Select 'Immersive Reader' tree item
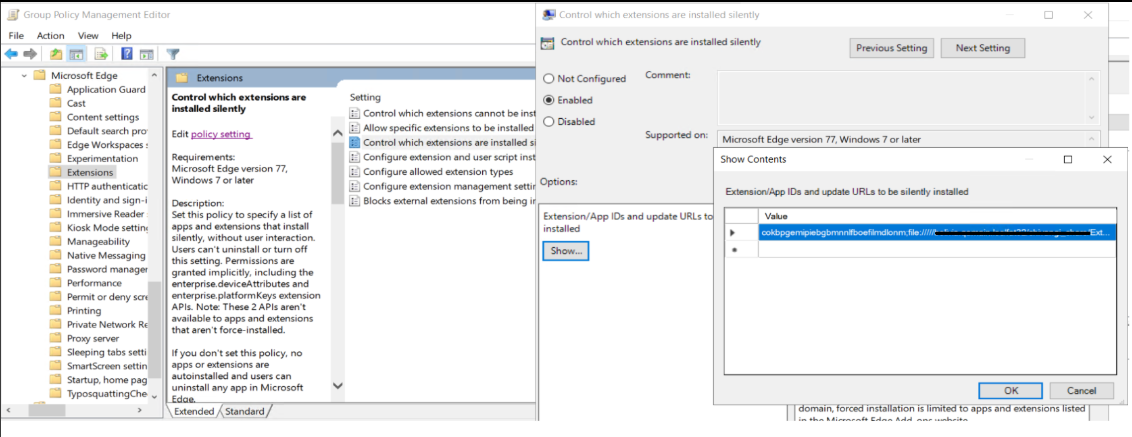Viewport: 1132px width, 437px height. point(108,214)
